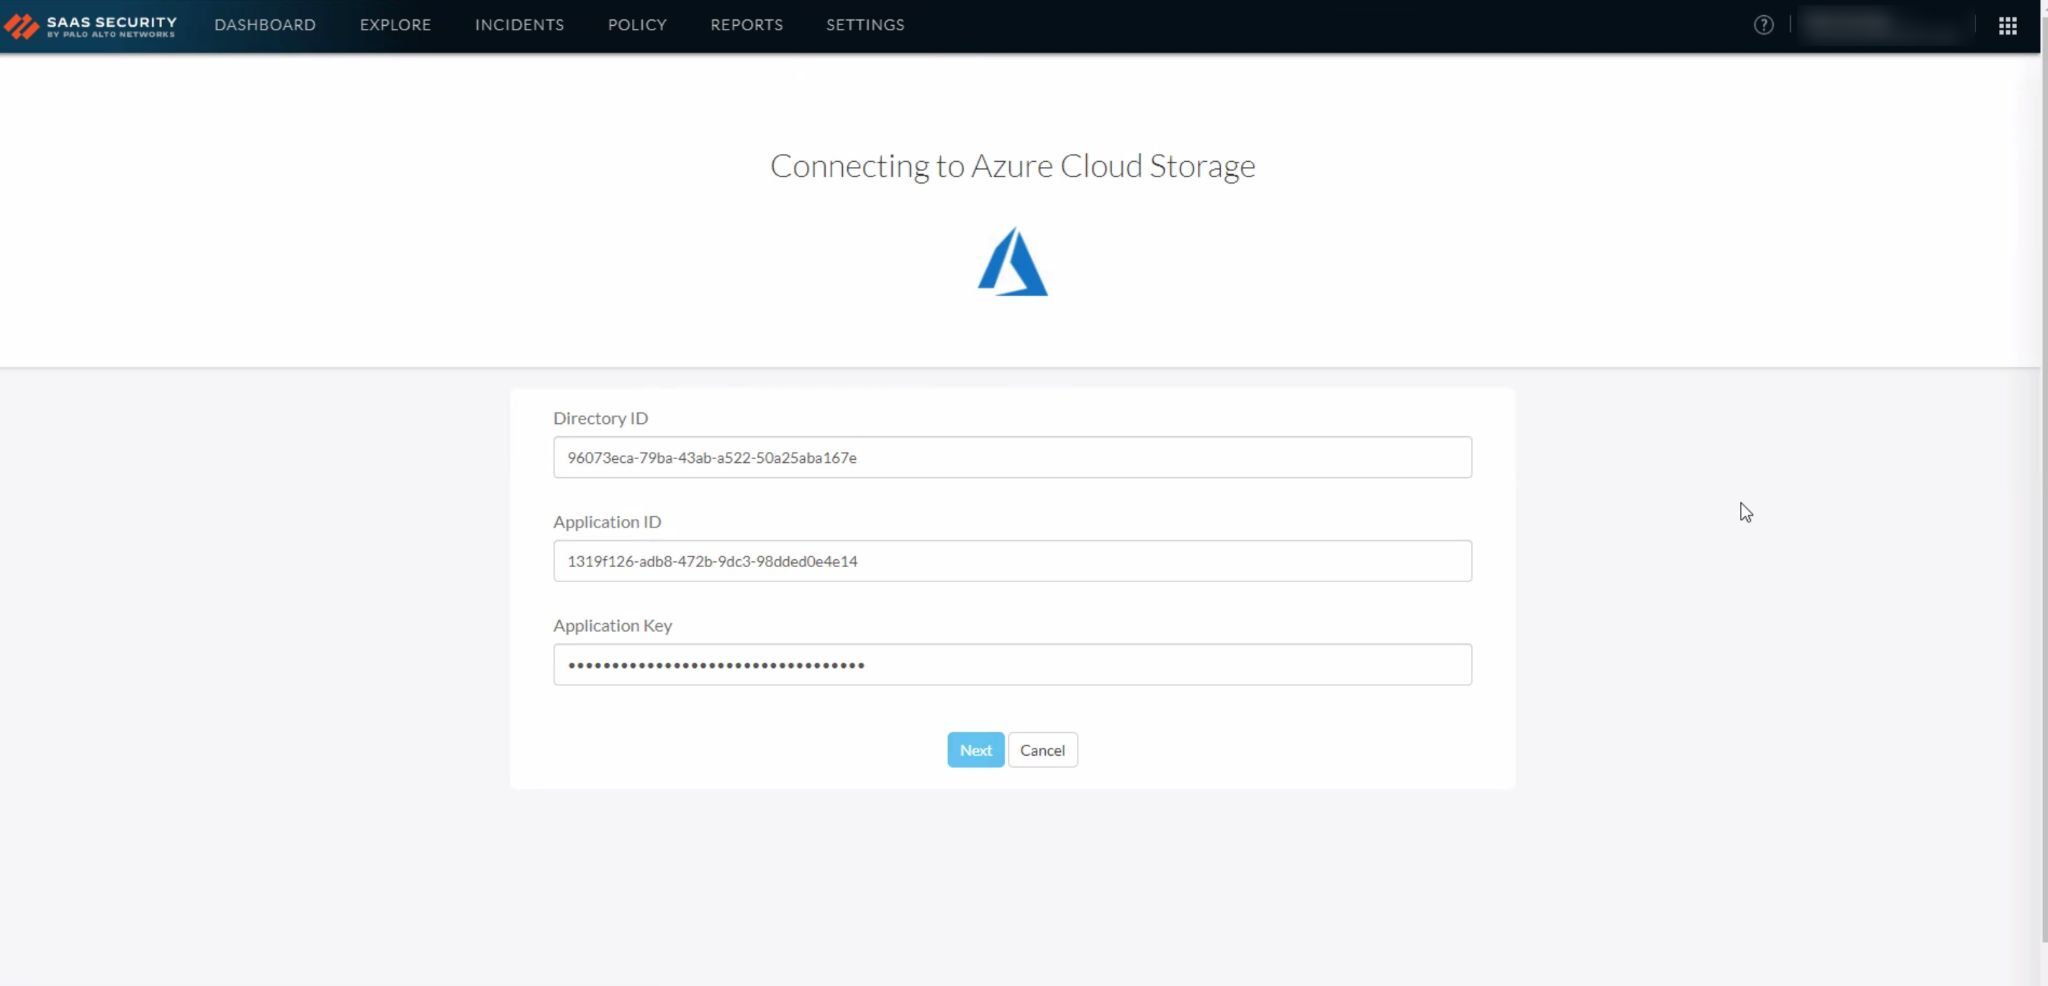Open the help question mark icon

(1763, 25)
